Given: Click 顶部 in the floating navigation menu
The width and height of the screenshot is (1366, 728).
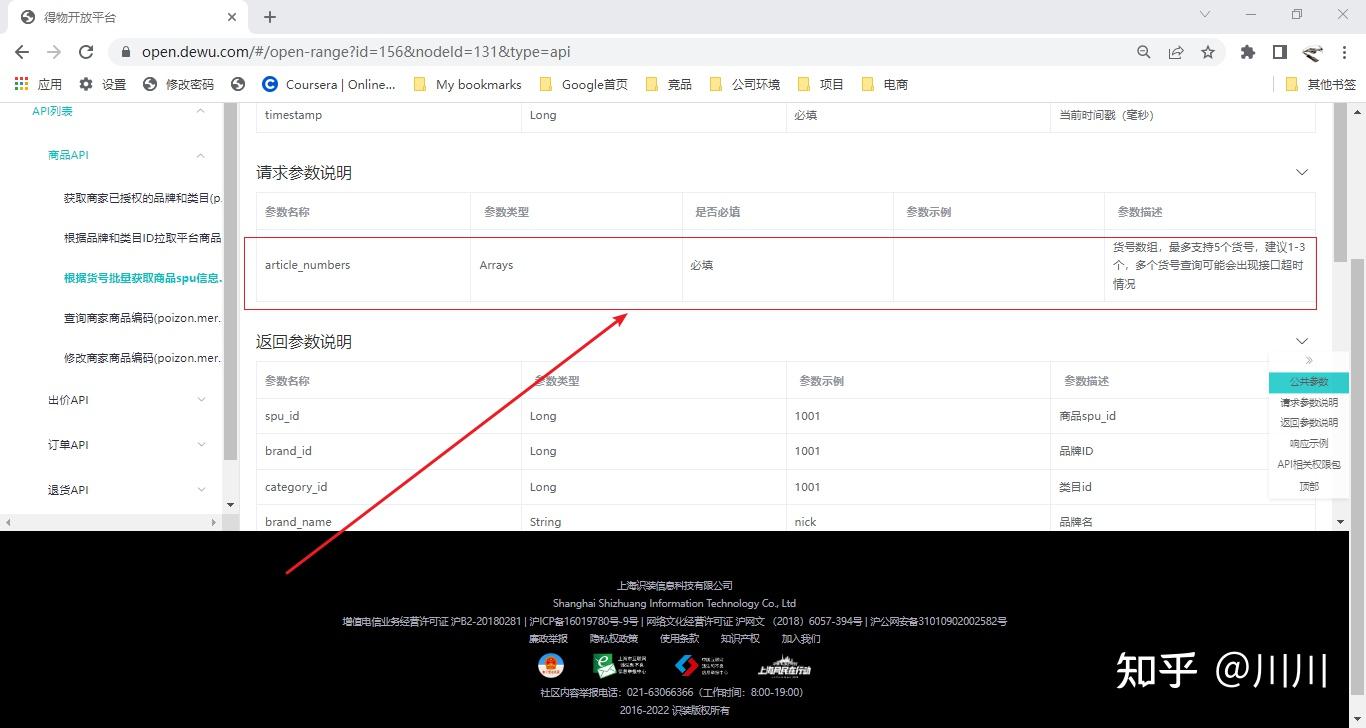Looking at the screenshot, I should [x=1308, y=486].
